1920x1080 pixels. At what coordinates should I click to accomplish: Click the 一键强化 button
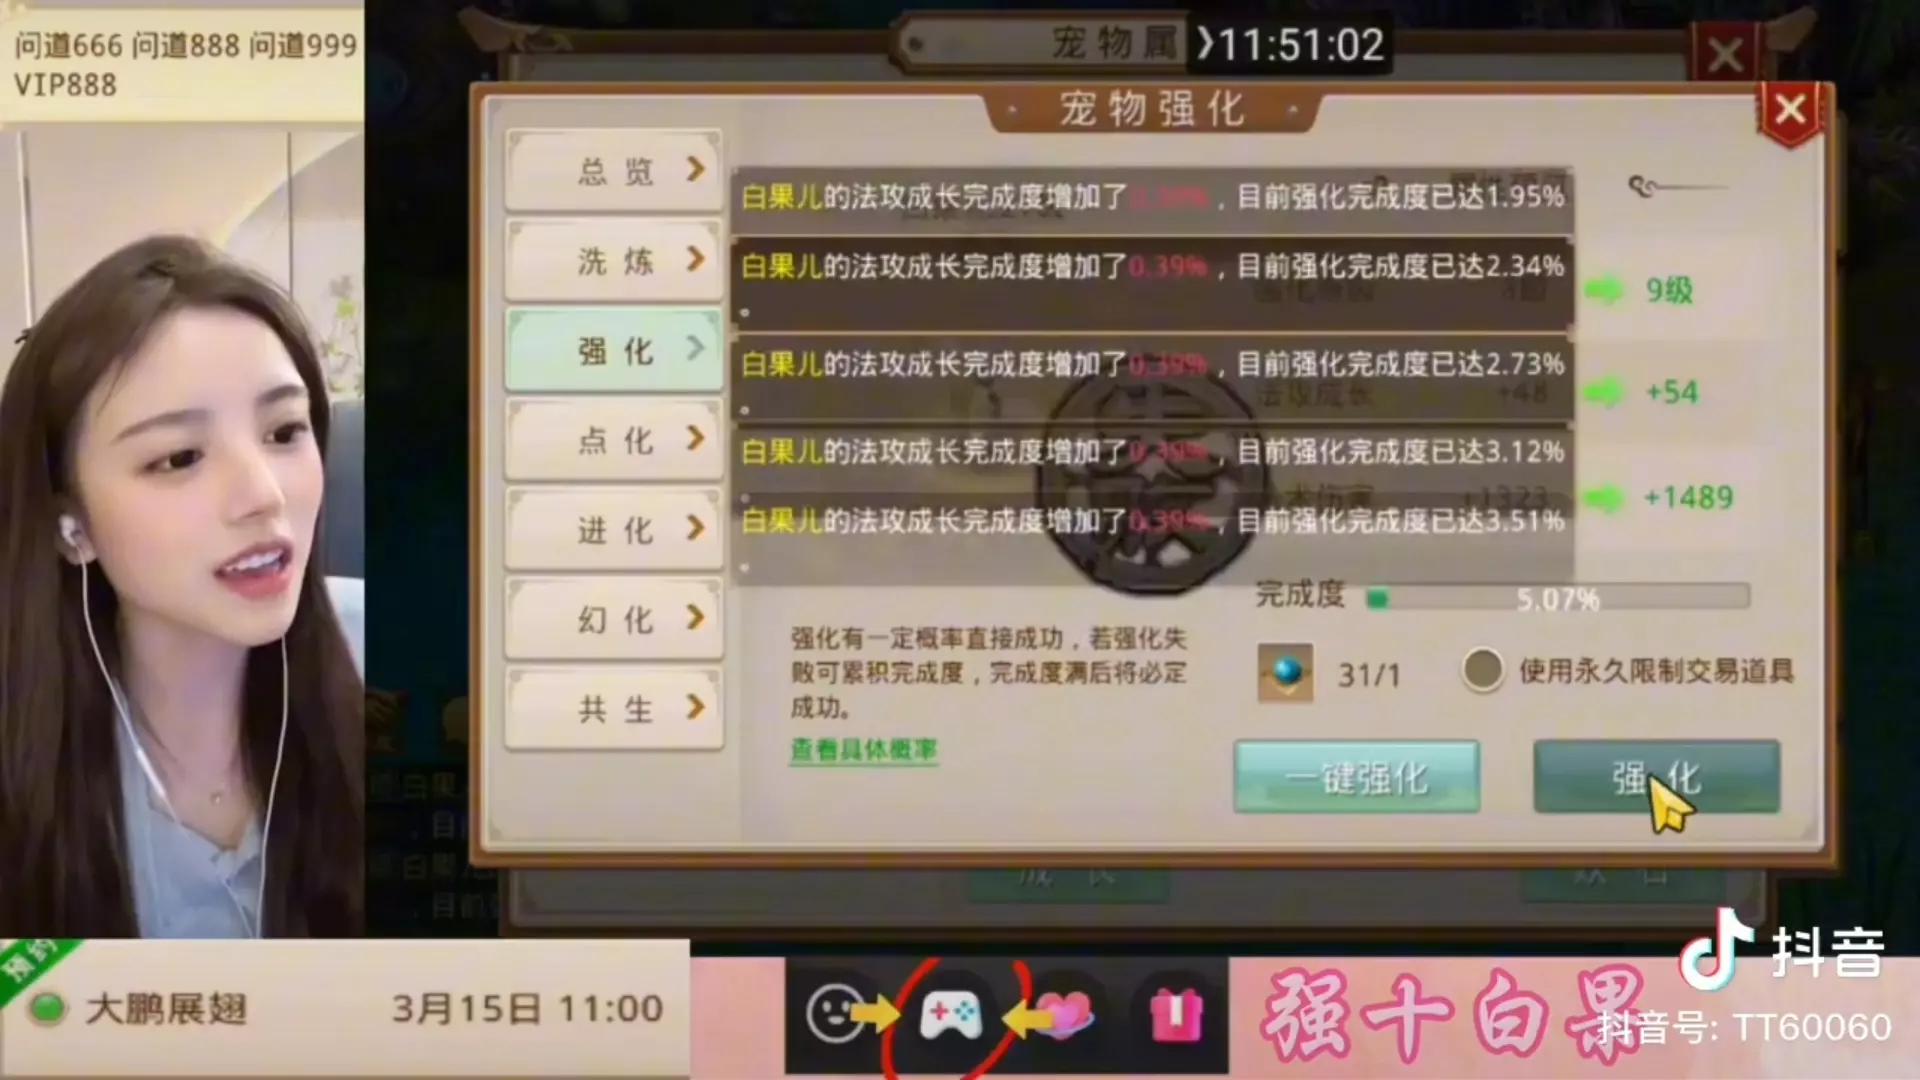click(x=1356, y=777)
